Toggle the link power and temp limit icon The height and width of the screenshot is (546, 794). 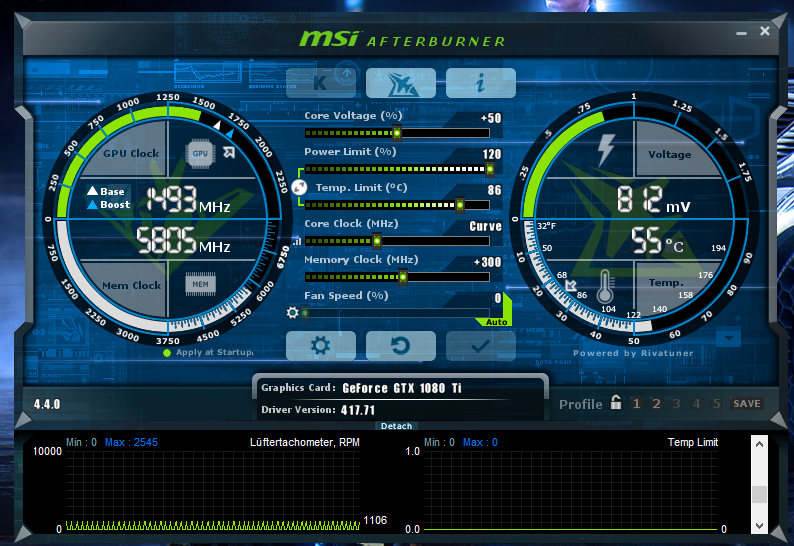pos(299,187)
